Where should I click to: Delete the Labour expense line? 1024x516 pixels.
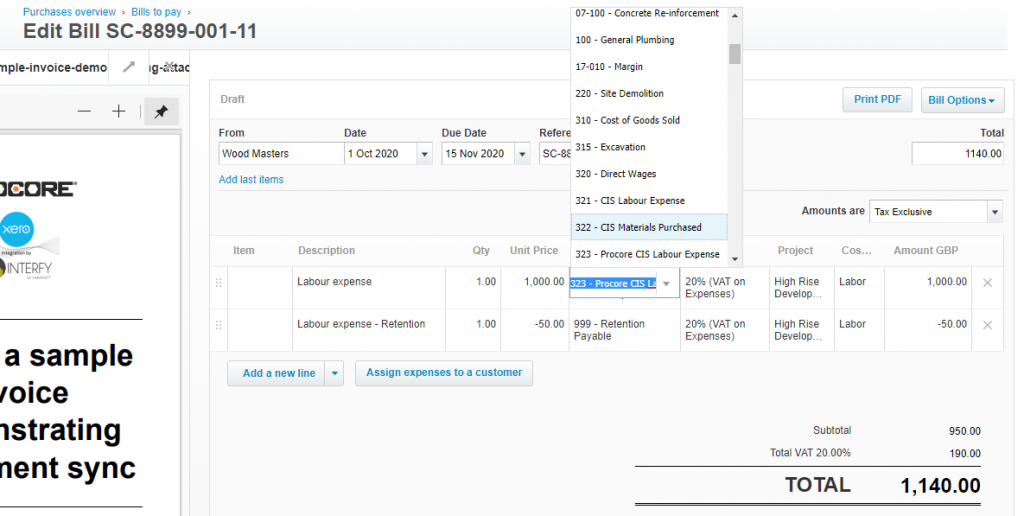(x=987, y=283)
